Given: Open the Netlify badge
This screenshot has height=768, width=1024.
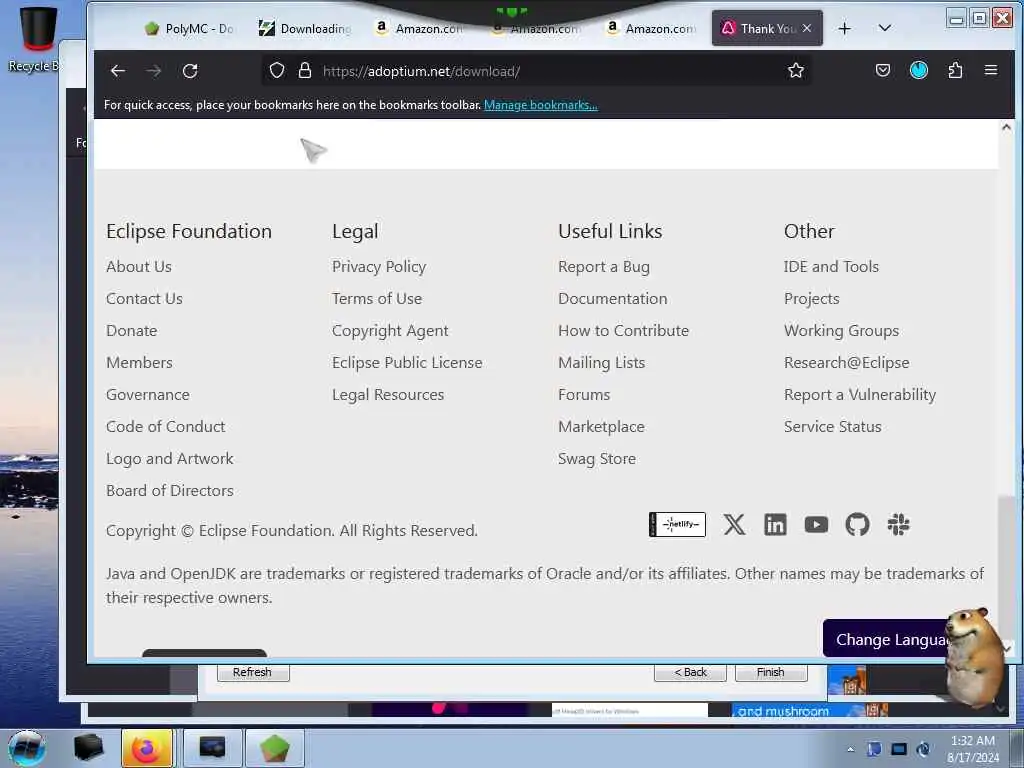Looking at the screenshot, I should (x=677, y=524).
